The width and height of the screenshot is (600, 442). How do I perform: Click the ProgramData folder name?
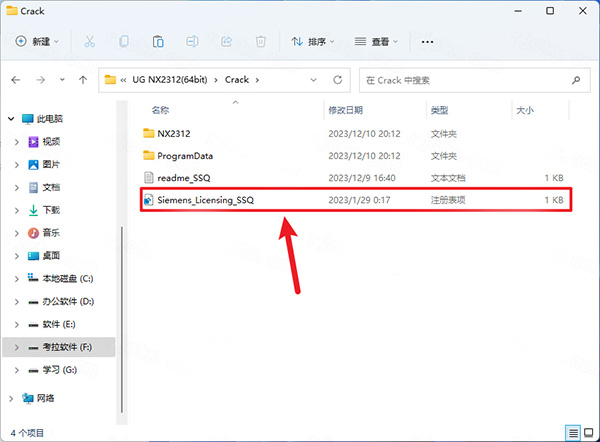point(185,156)
